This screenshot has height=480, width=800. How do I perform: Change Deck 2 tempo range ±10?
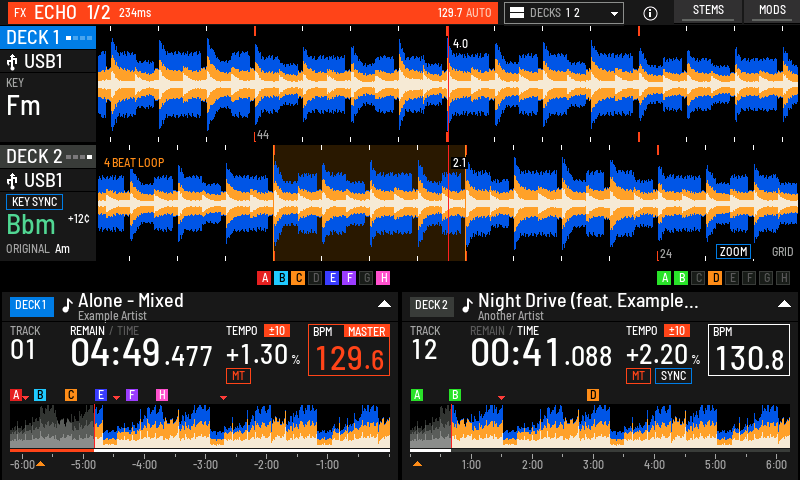pos(677,331)
